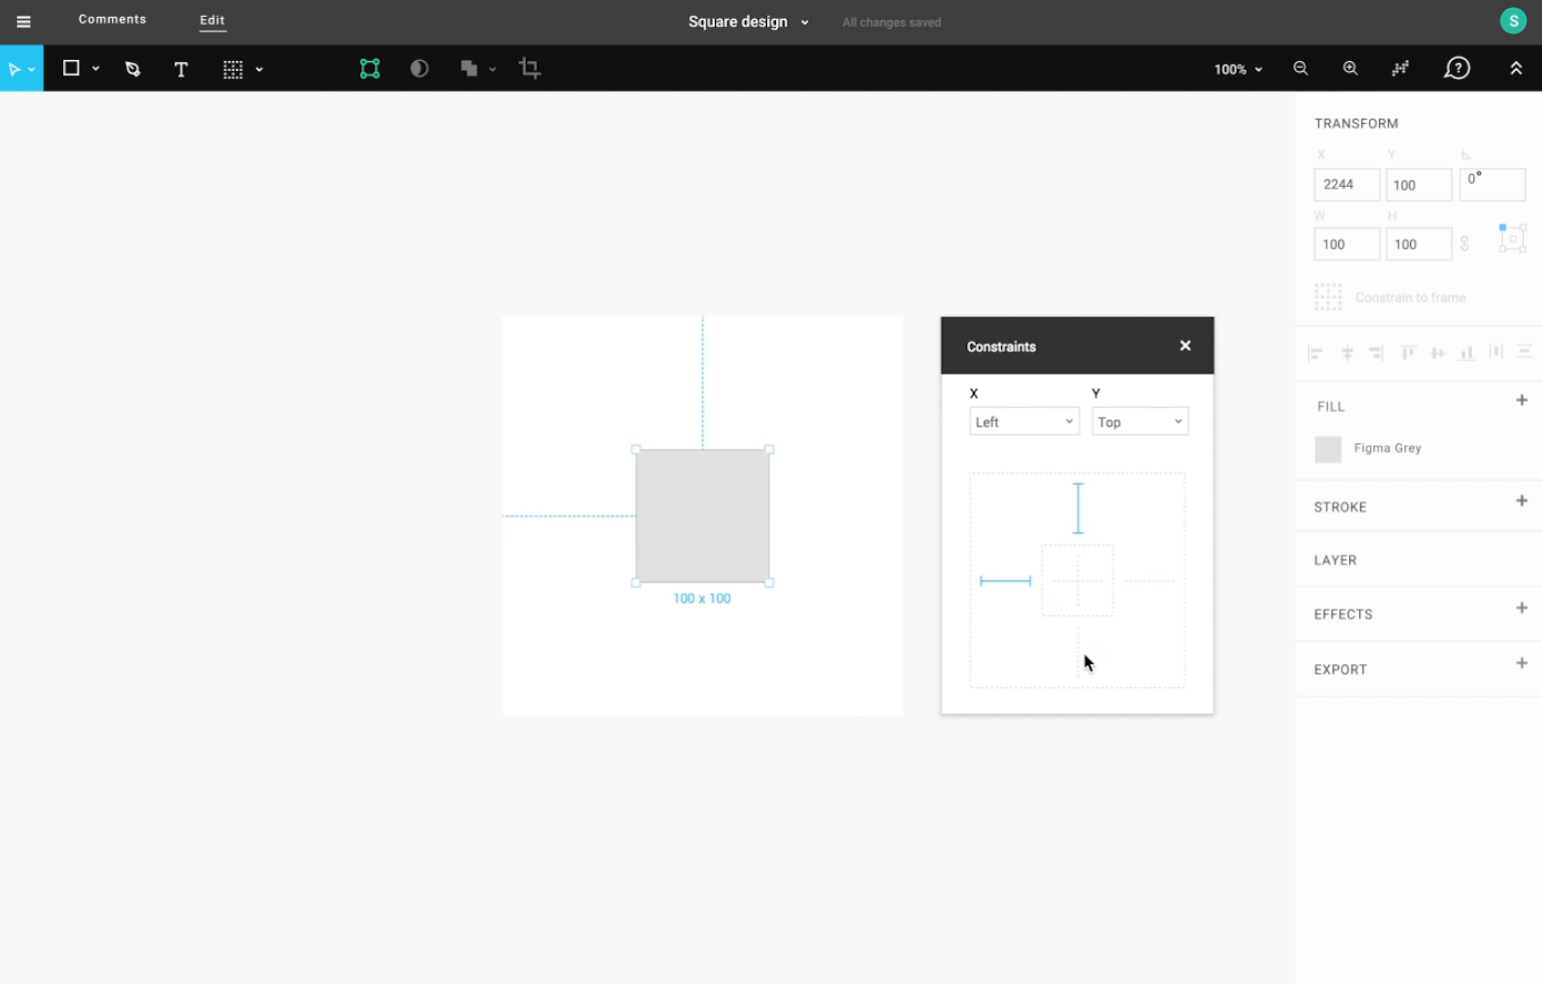Screen dimensions: 1542x984
Task: Align selection to the left edge
Action: tap(1315, 352)
